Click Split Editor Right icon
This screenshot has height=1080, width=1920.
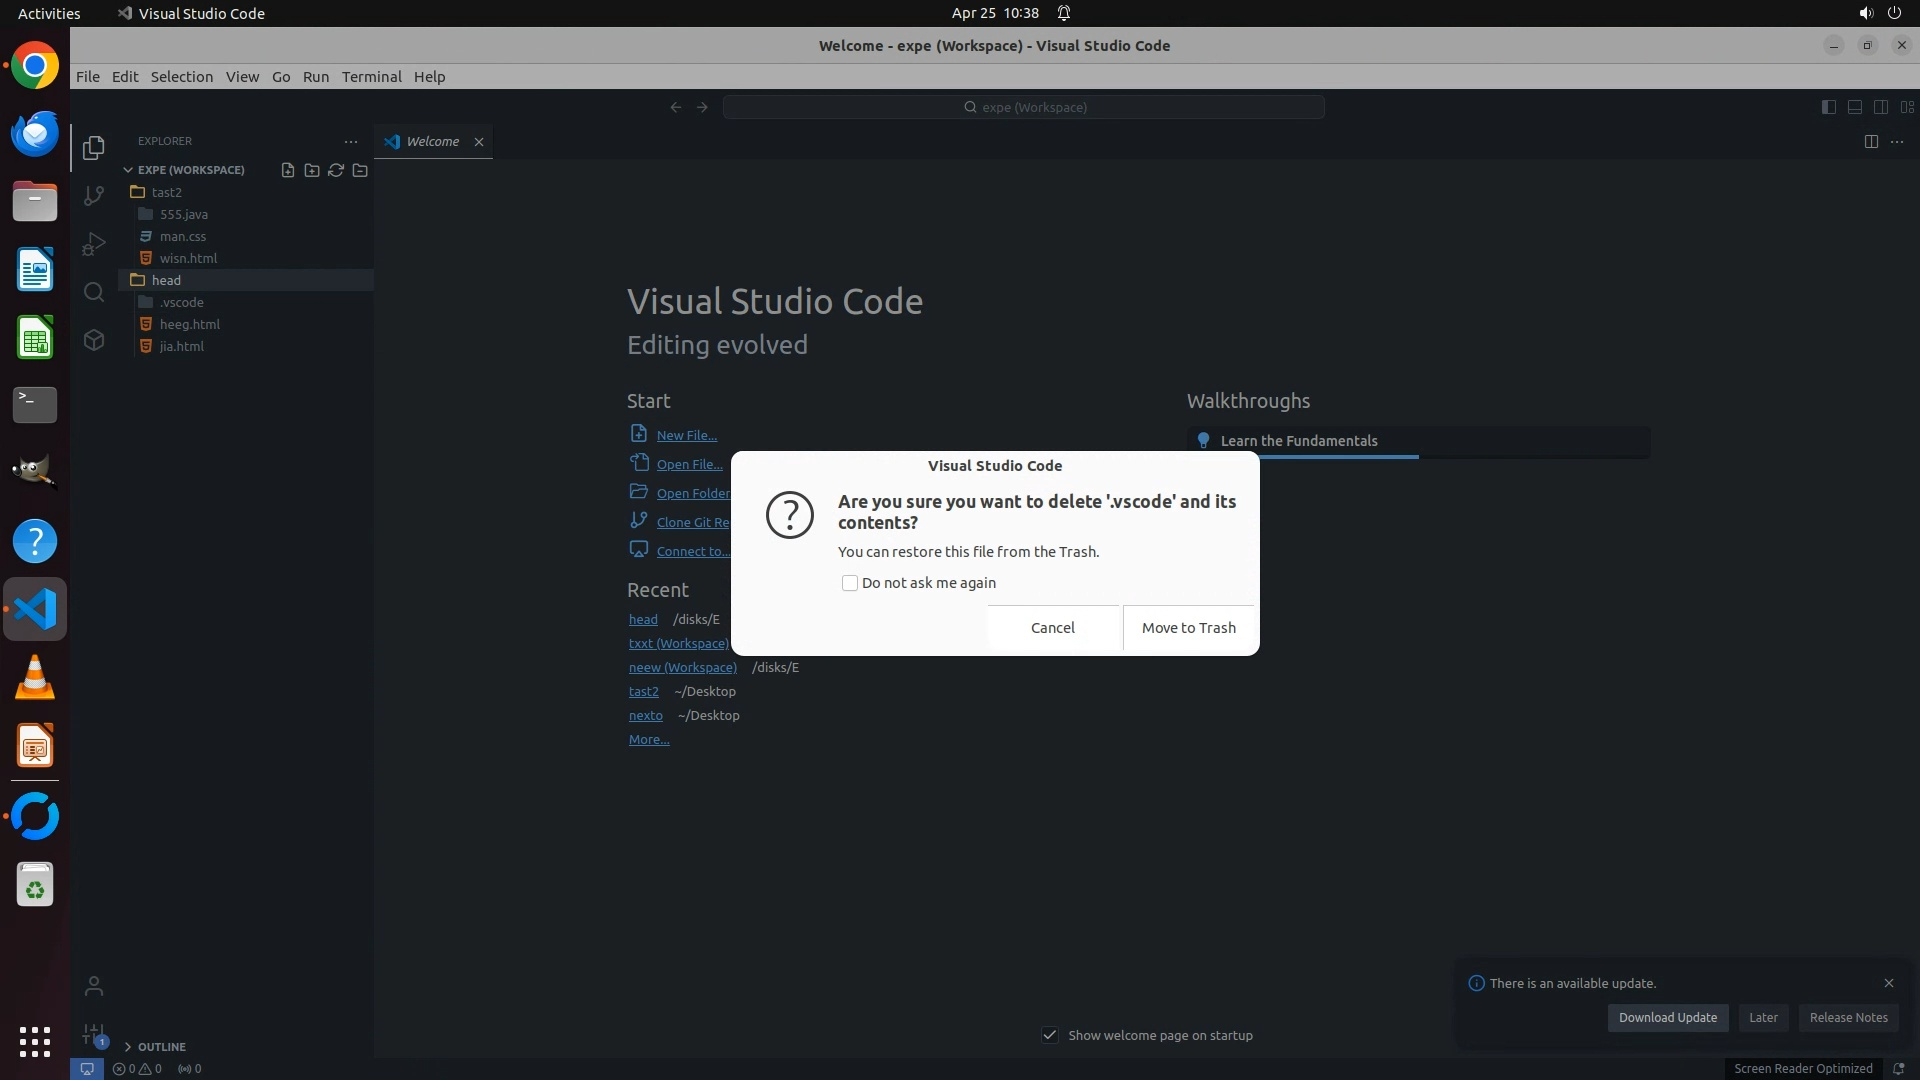point(1871,141)
